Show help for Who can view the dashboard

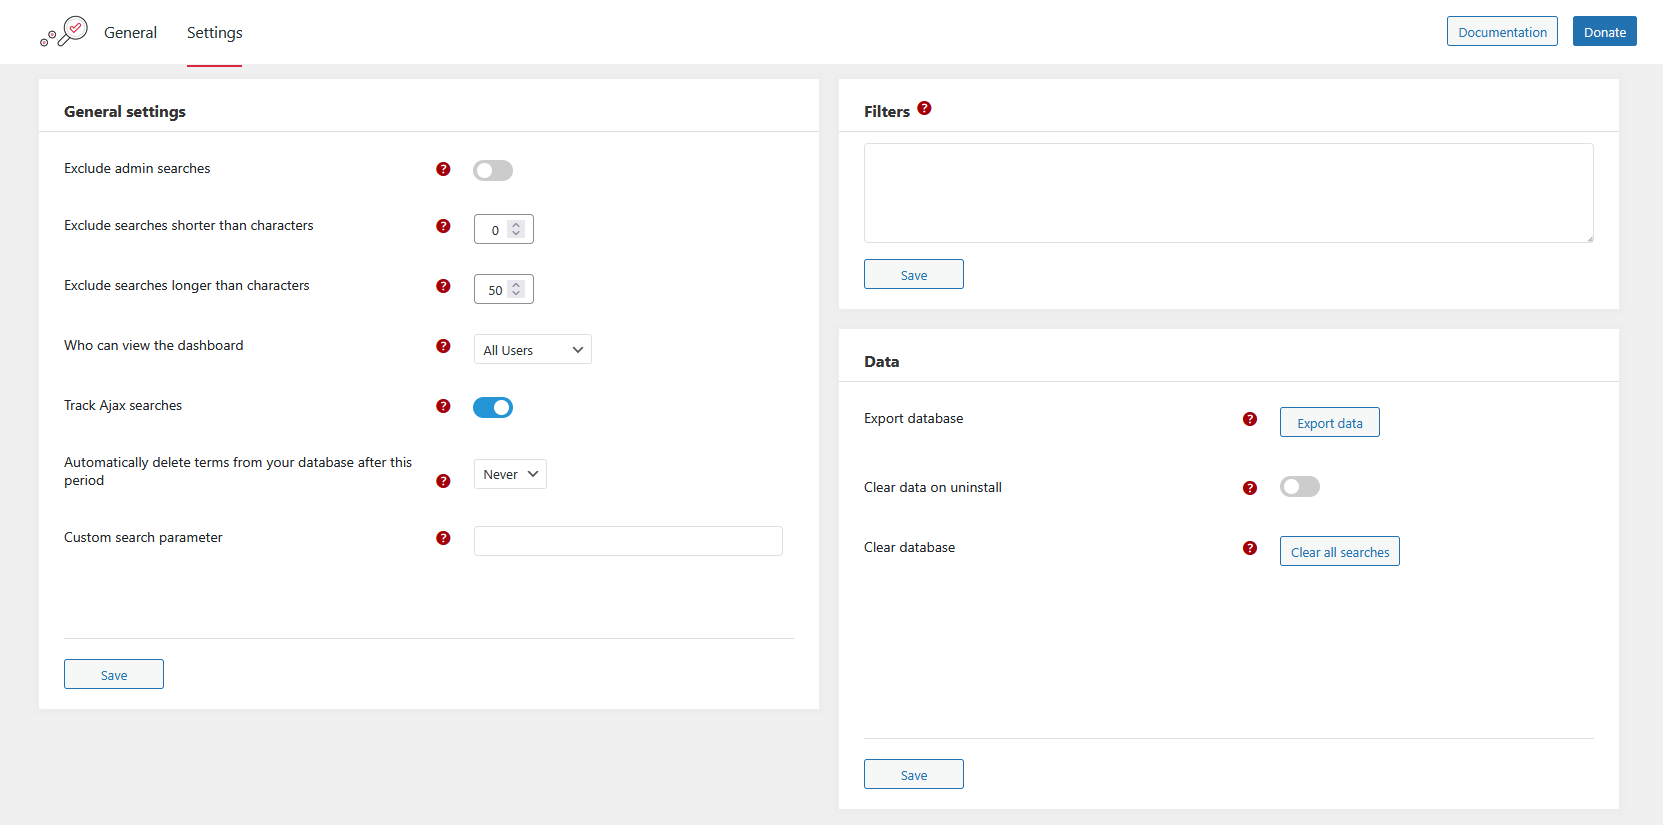[443, 346]
